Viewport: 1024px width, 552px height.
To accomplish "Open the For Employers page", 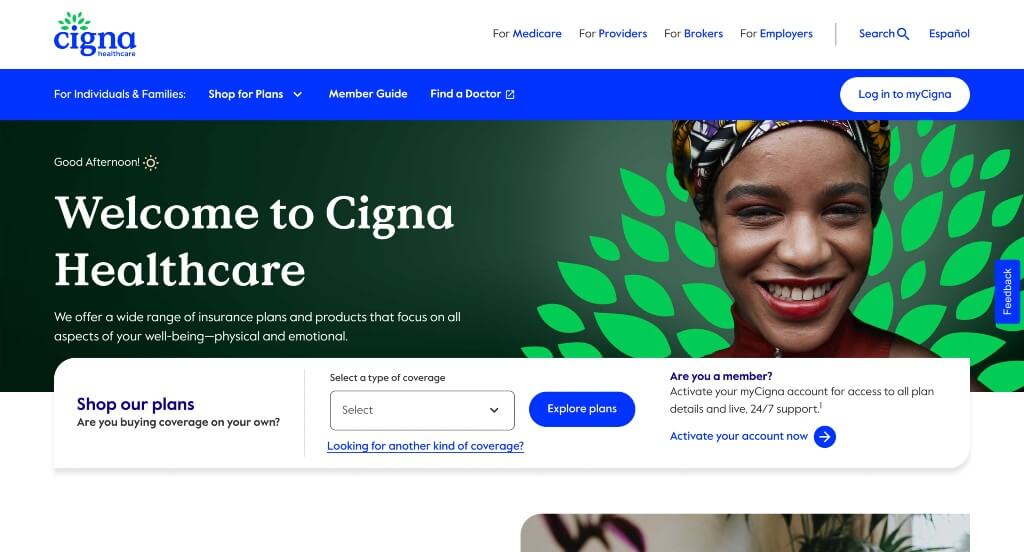I will tap(776, 33).
